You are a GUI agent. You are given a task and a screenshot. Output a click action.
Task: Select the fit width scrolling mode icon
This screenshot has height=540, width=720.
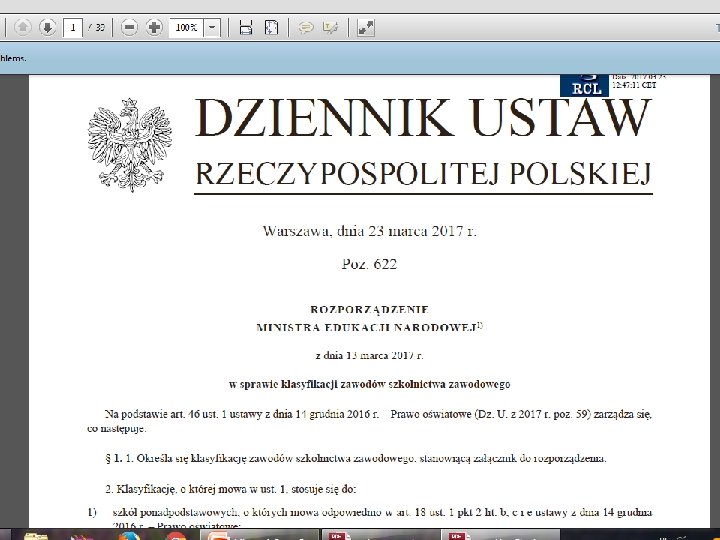click(246, 28)
